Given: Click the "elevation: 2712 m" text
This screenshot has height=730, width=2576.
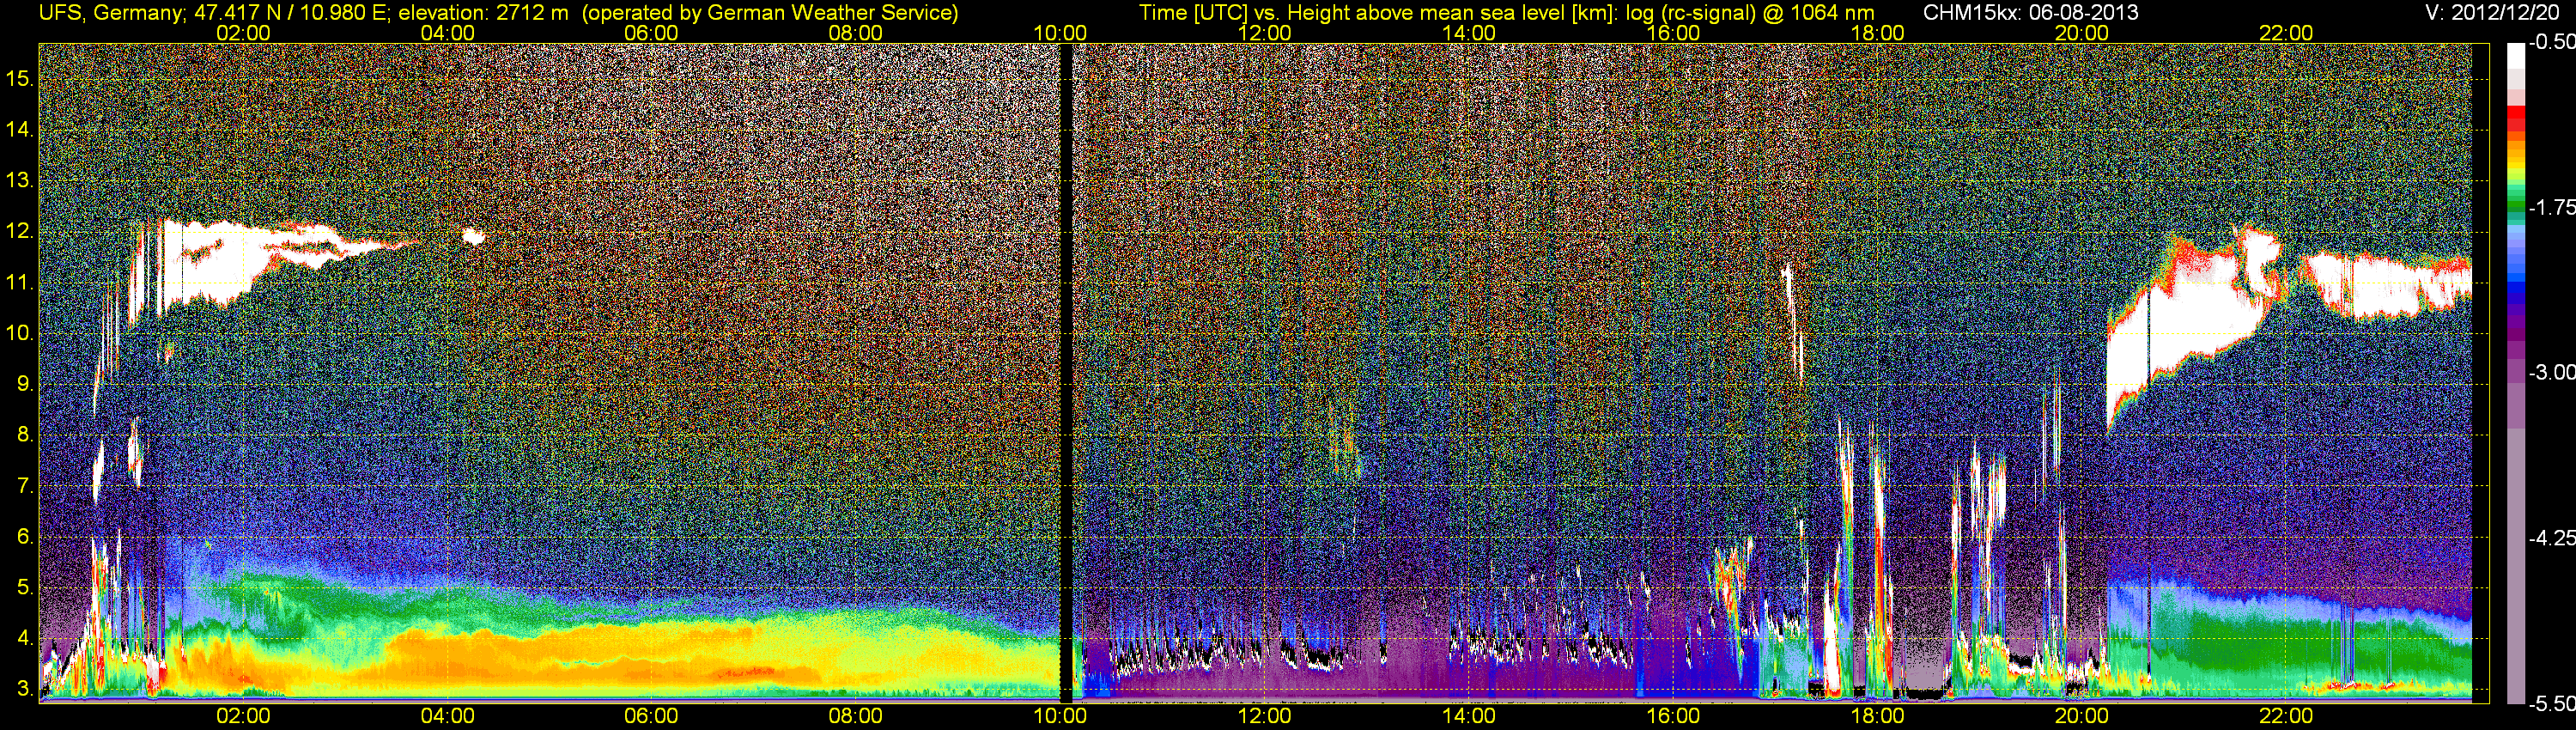Looking at the screenshot, I should (484, 12).
